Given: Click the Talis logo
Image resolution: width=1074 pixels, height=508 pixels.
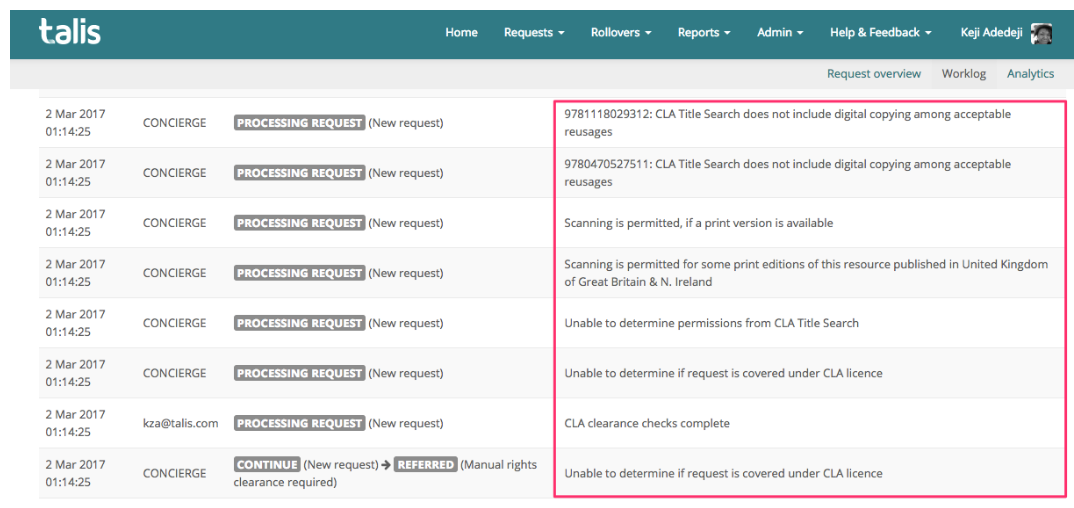Looking at the screenshot, I should coord(70,31).
